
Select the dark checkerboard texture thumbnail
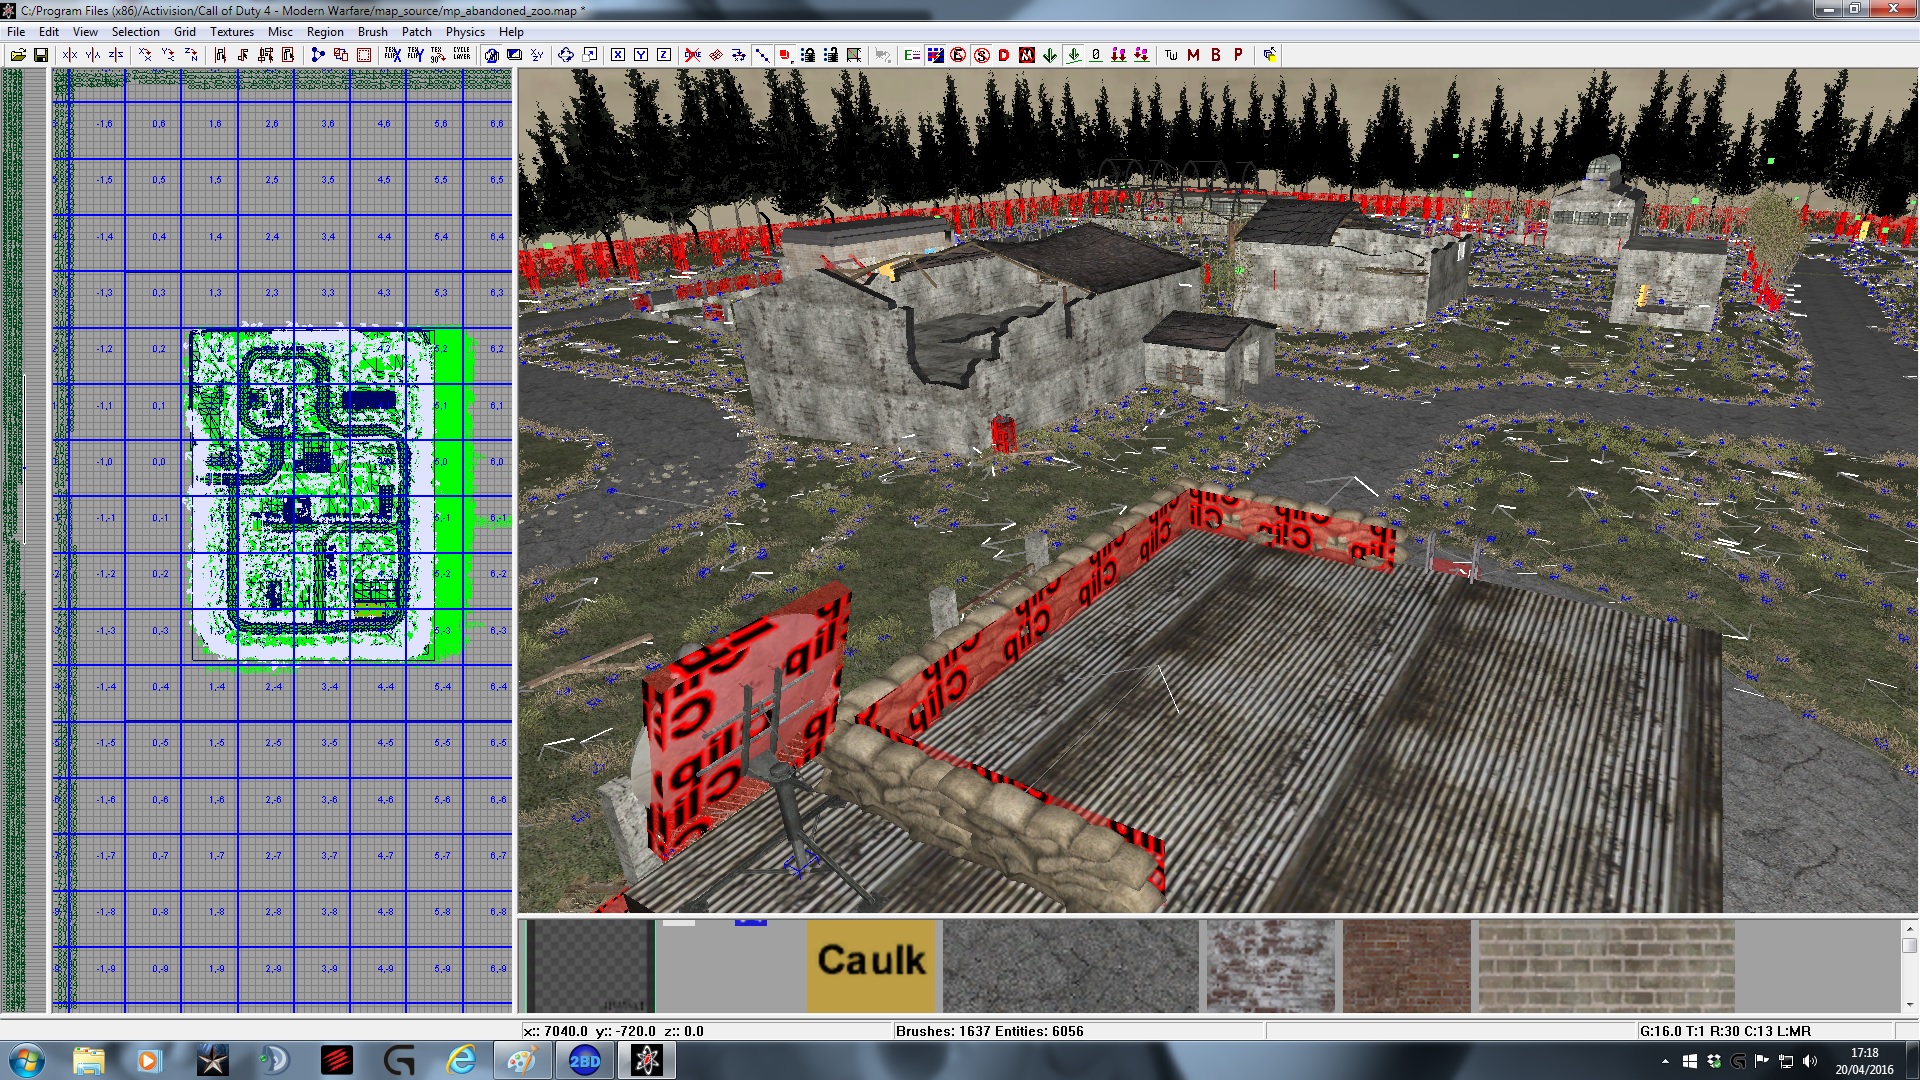coord(590,966)
